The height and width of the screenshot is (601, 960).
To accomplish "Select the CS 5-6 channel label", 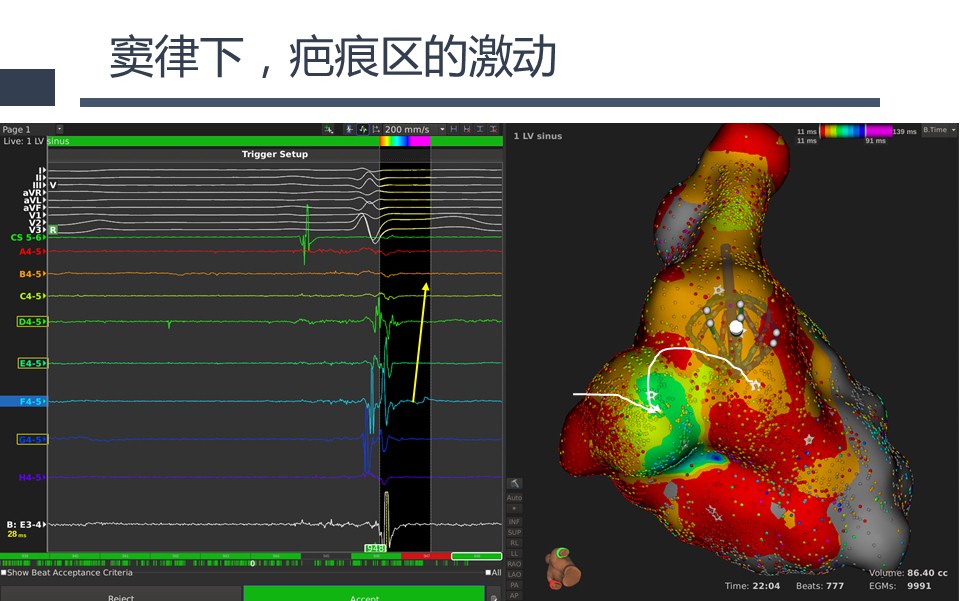I will pos(26,237).
